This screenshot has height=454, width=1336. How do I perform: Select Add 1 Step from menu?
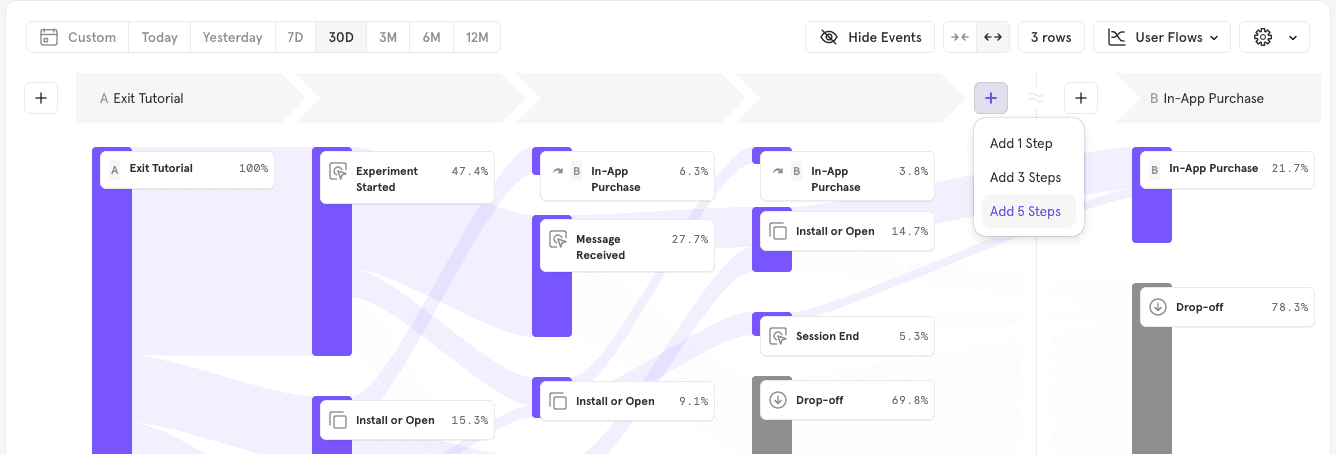pos(1021,143)
